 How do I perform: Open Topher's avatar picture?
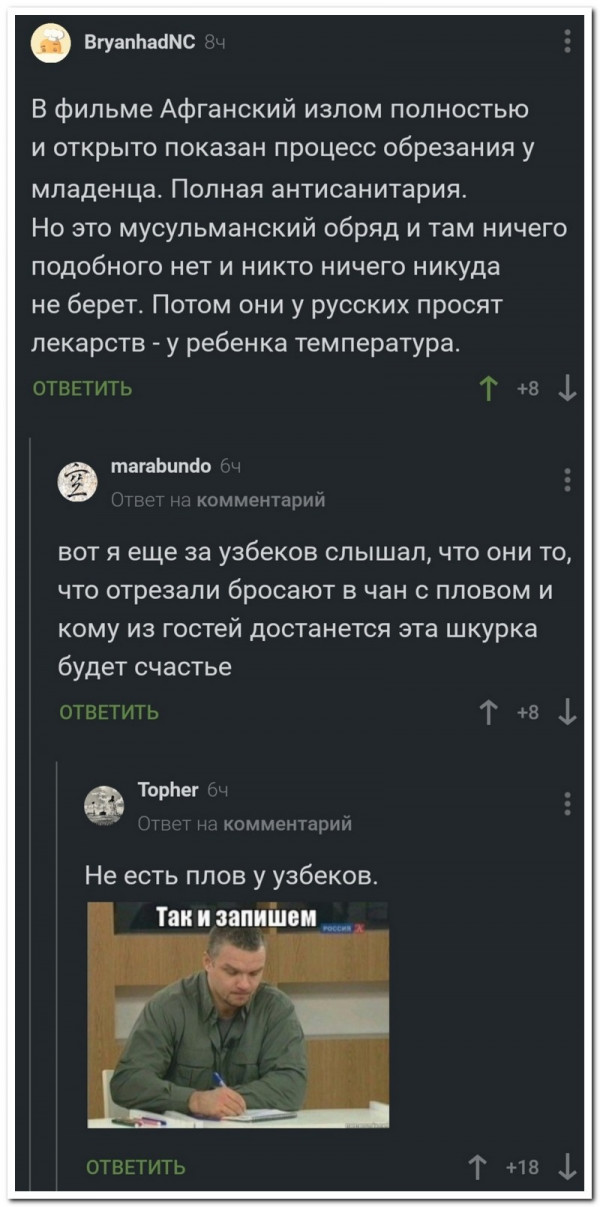[104, 804]
